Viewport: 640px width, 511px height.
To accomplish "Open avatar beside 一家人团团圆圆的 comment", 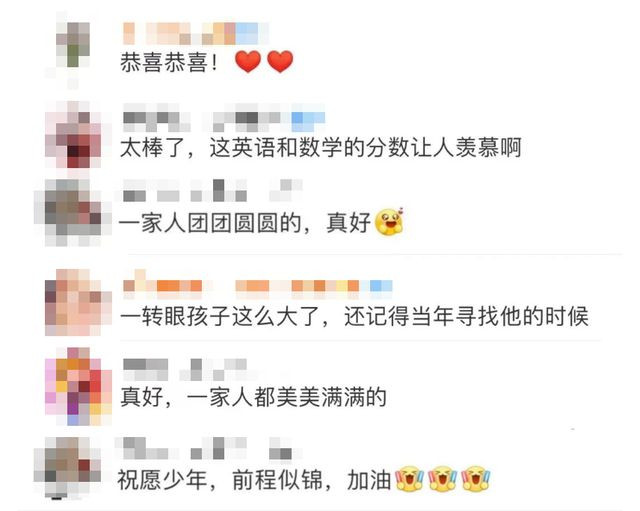I will point(67,213).
